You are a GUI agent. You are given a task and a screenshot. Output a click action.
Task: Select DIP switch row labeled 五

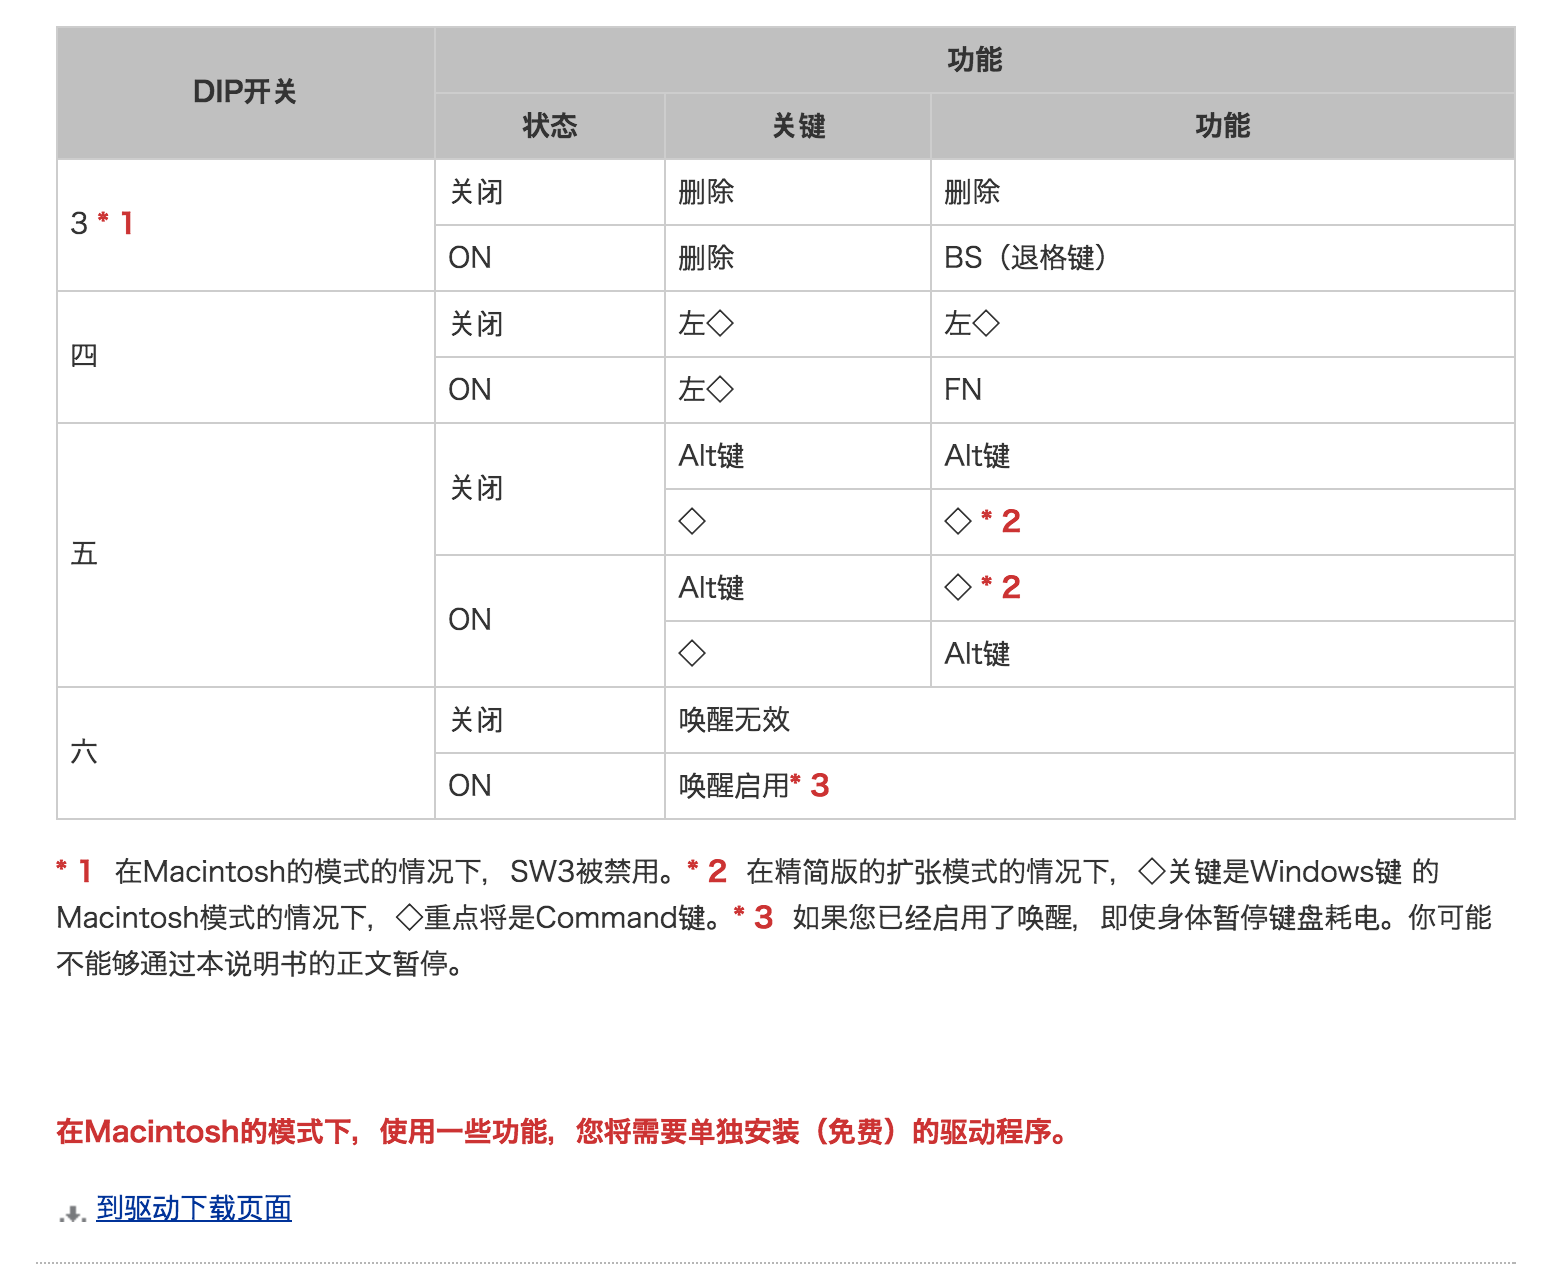(x=84, y=553)
